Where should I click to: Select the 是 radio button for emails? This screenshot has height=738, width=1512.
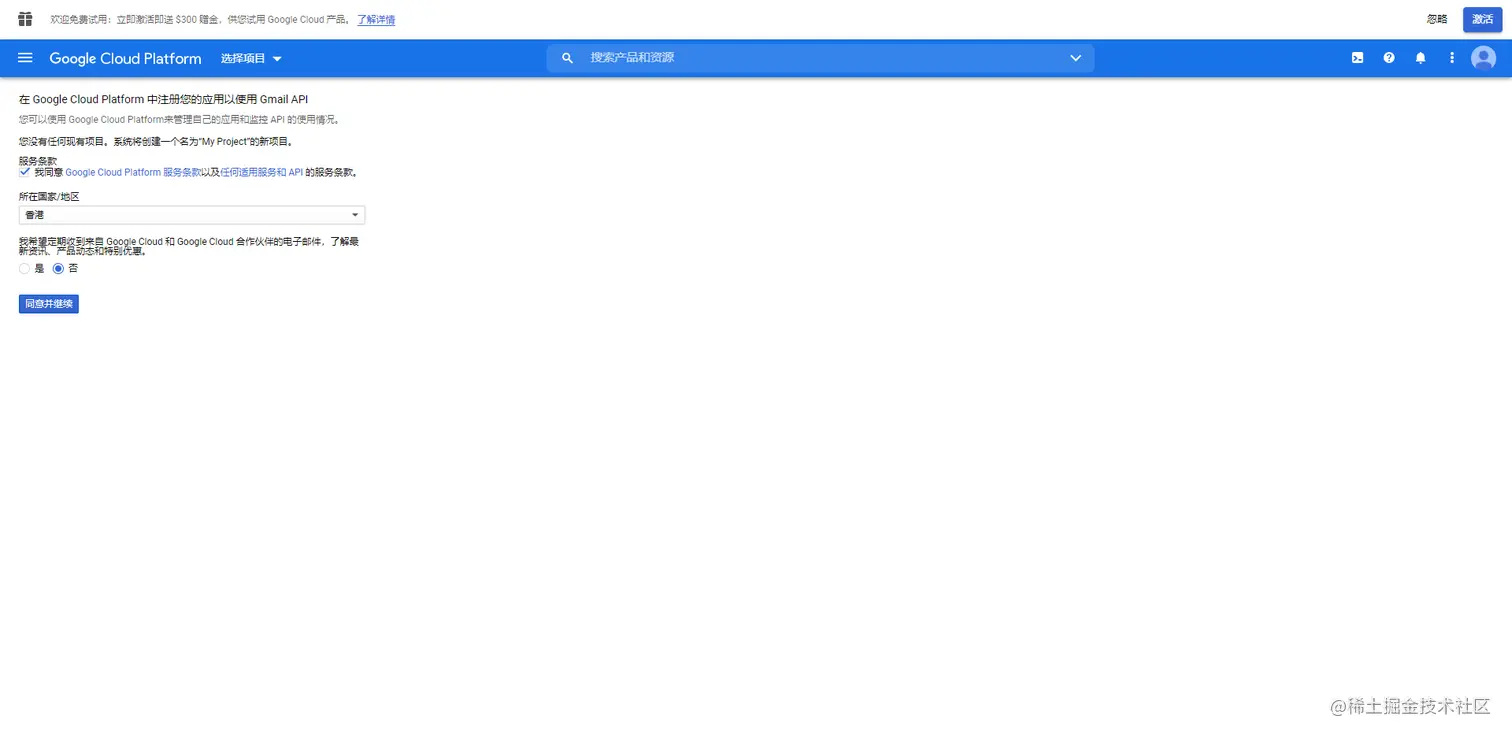[x=25, y=269]
